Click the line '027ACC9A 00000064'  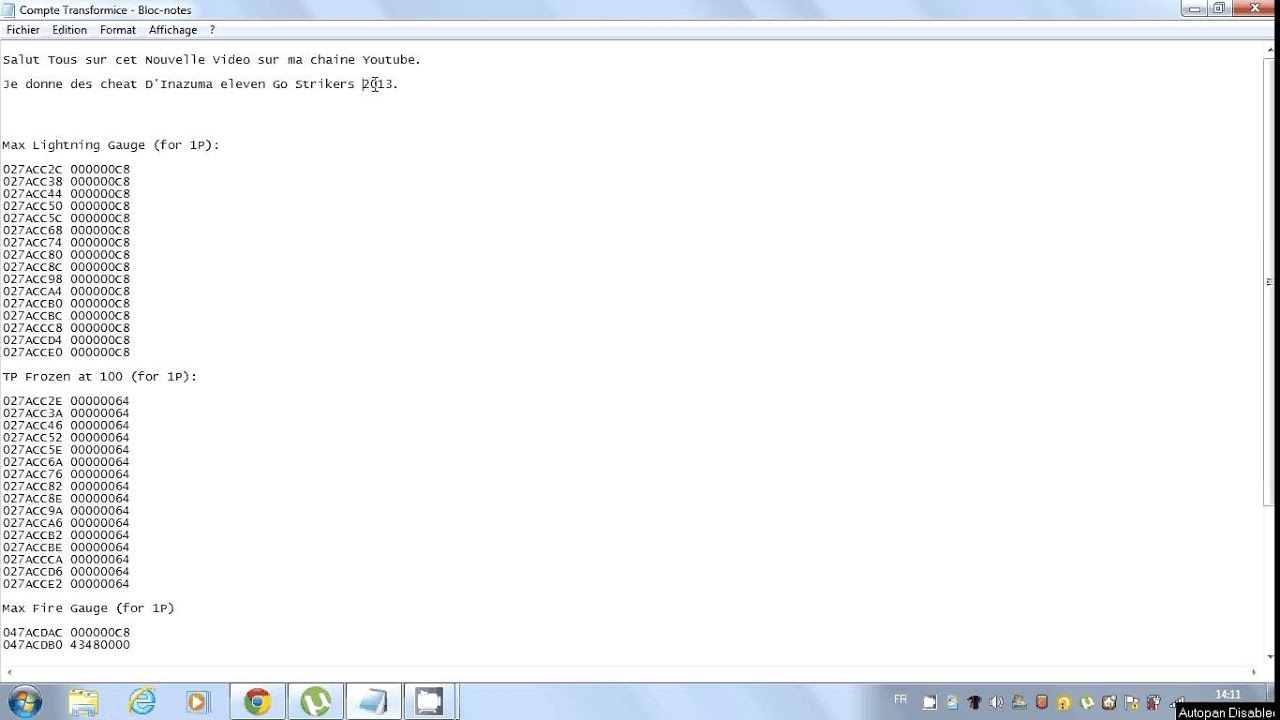point(66,511)
